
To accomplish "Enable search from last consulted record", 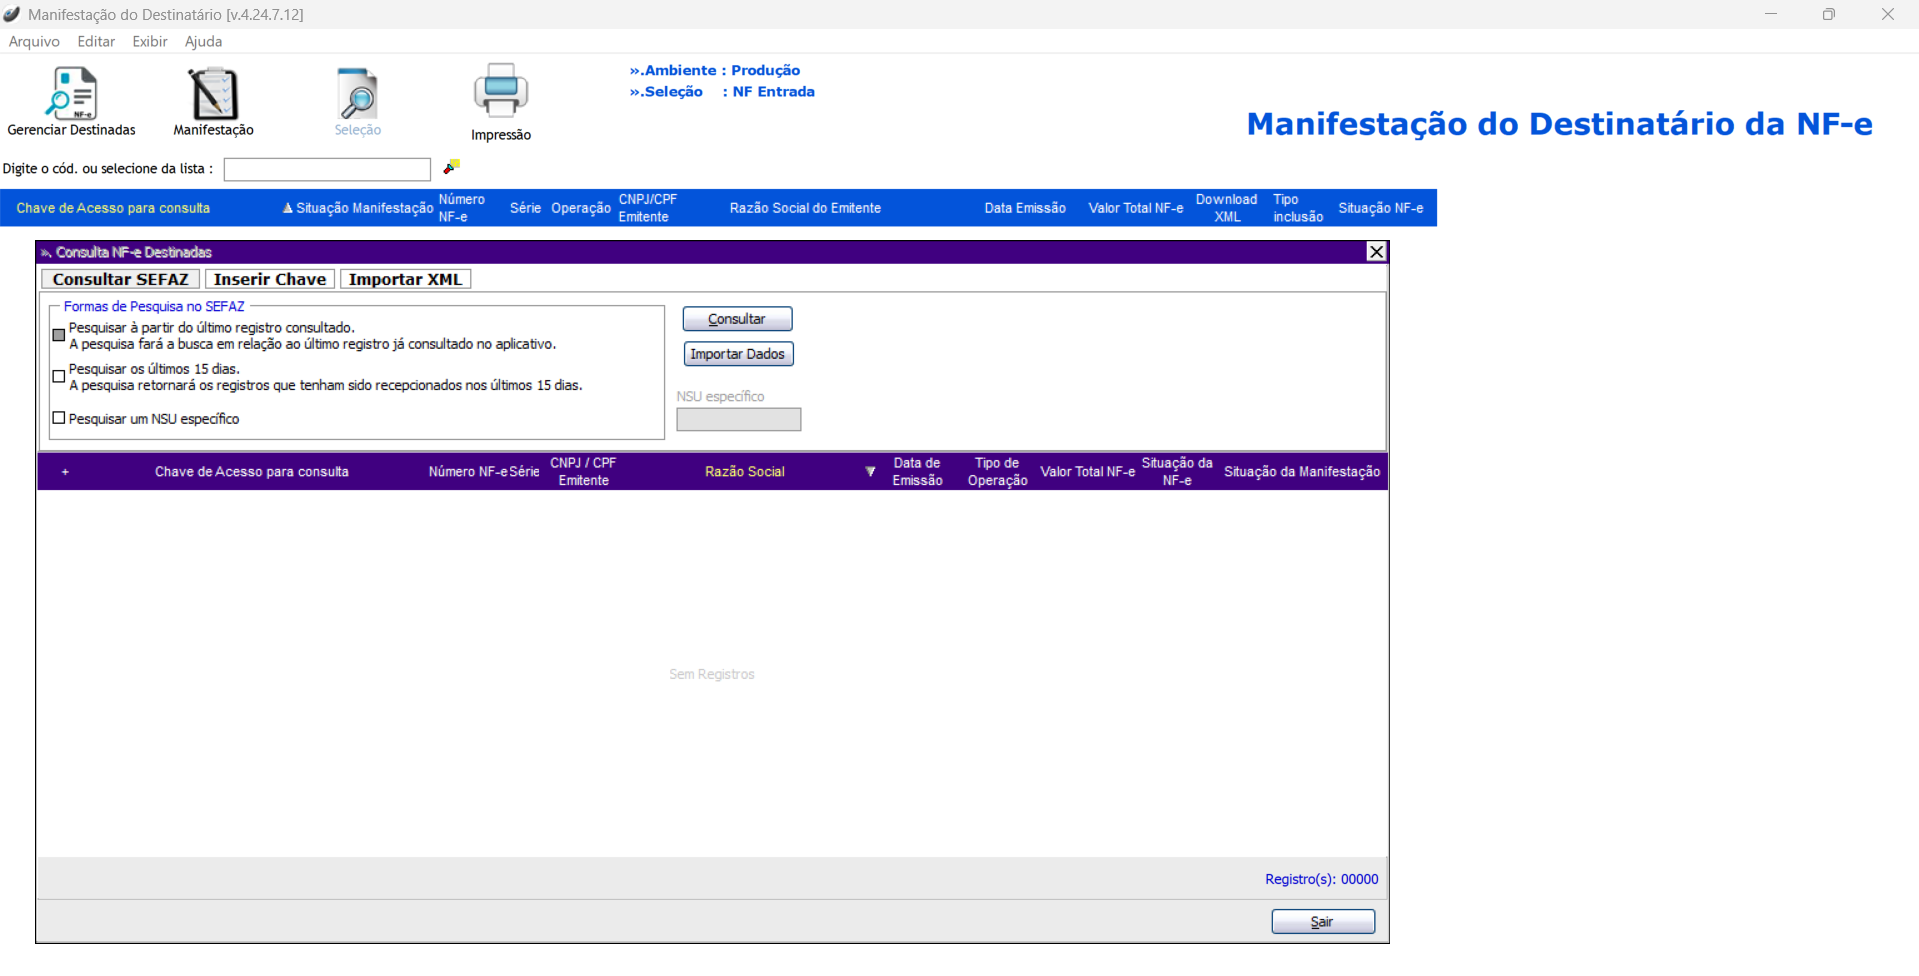I will pos(59,335).
